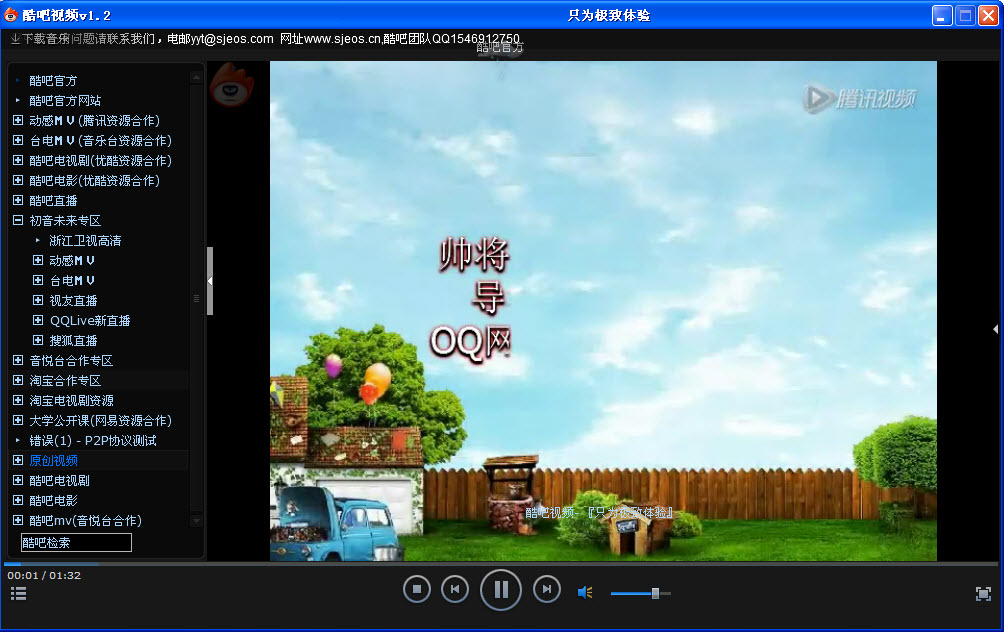This screenshot has width=1004, height=632.
Task: Select 搜狐直播 label
Action: [x=73, y=341]
